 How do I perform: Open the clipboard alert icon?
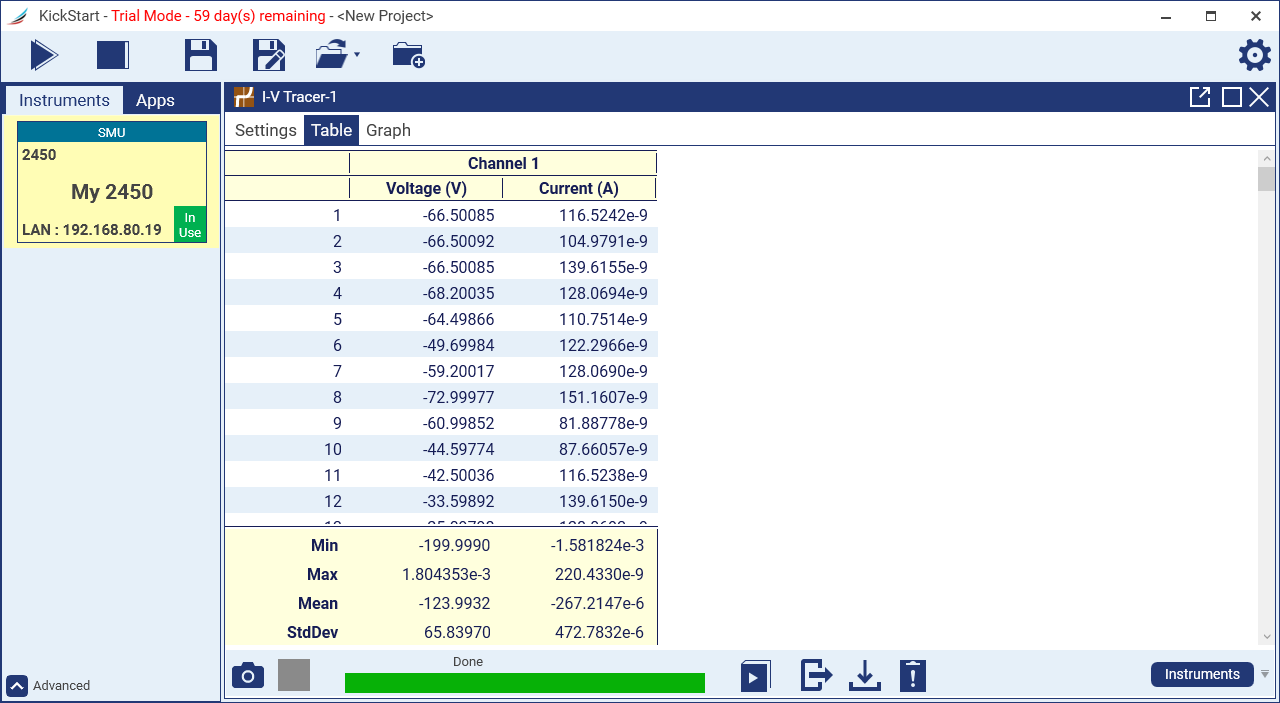(x=912, y=675)
